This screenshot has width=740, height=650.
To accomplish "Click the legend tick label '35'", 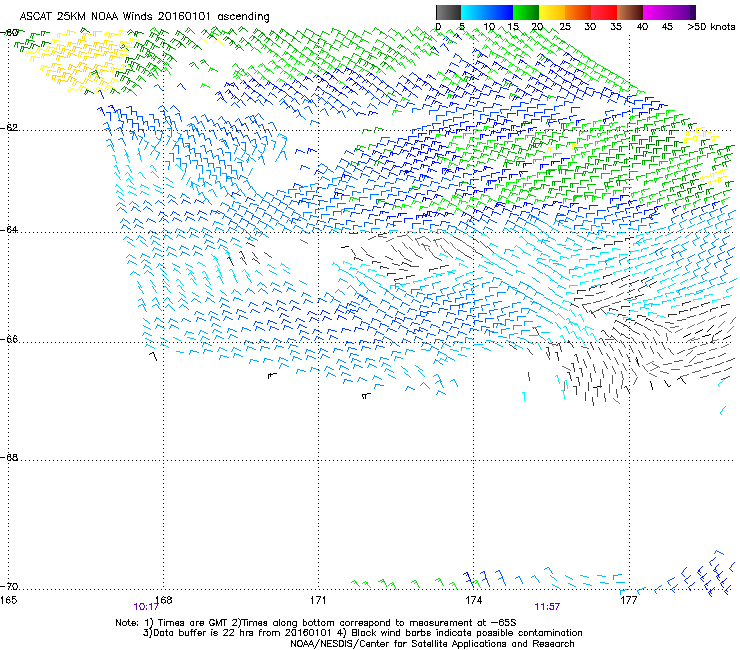I will coord(616,27).
